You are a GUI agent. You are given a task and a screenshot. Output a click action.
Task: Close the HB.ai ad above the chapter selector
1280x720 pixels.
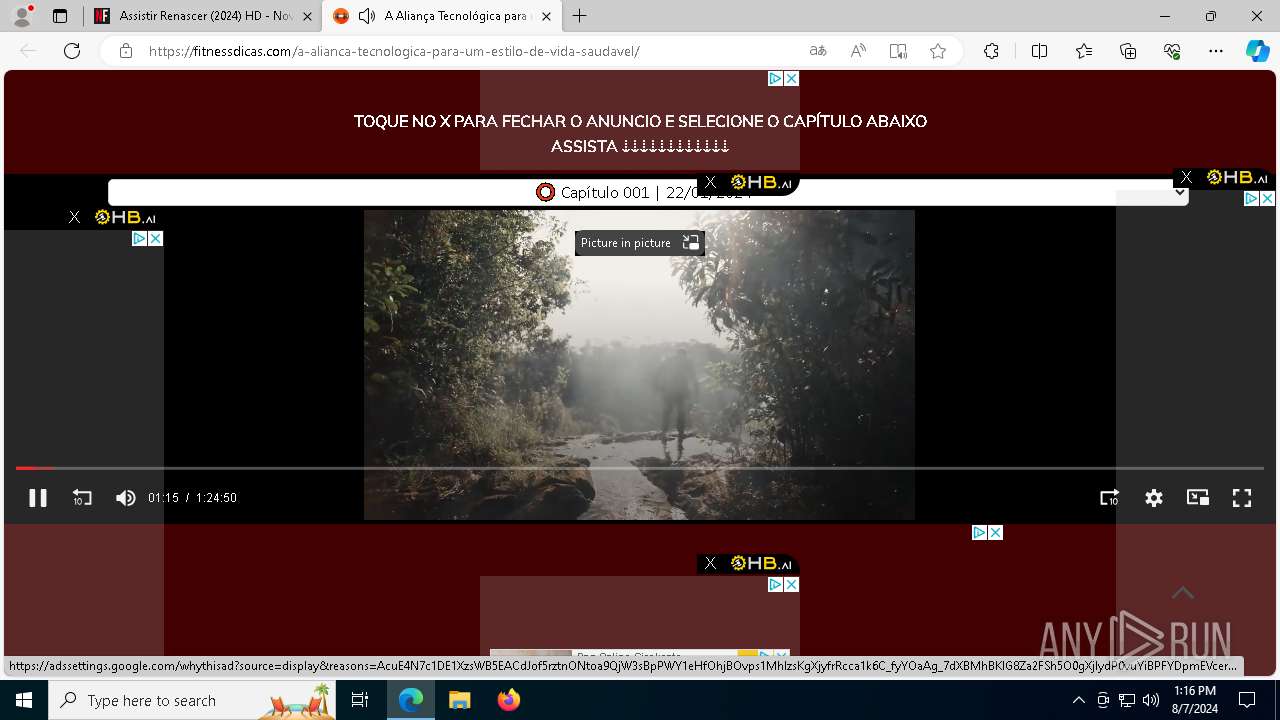point(710,182)
